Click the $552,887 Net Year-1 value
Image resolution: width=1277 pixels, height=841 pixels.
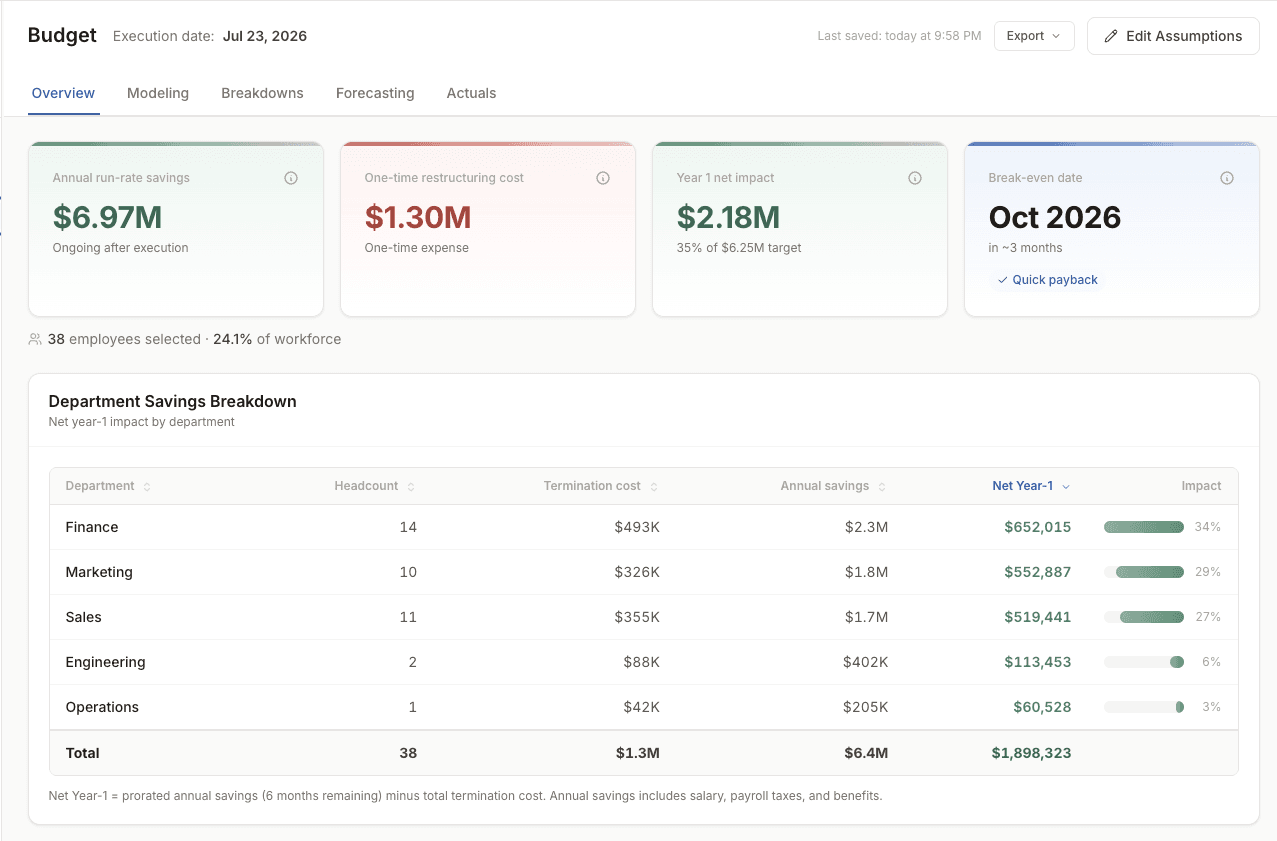(1038, 572)
